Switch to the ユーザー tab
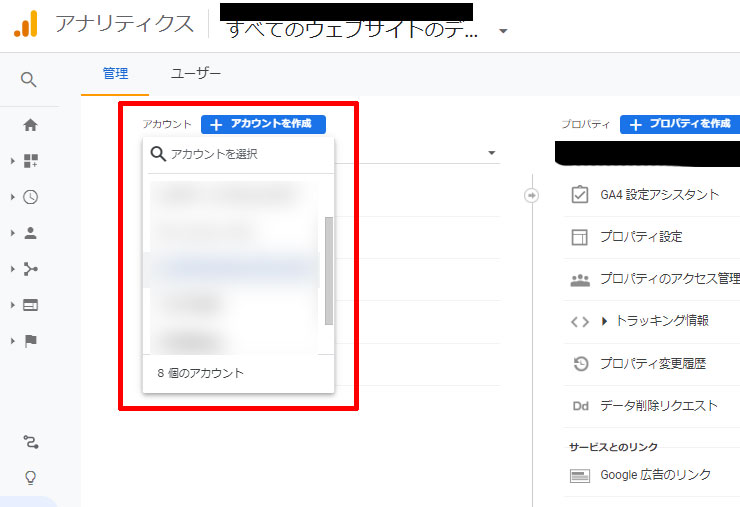This screenshot has width=740, height=507. tap(195, 74)
